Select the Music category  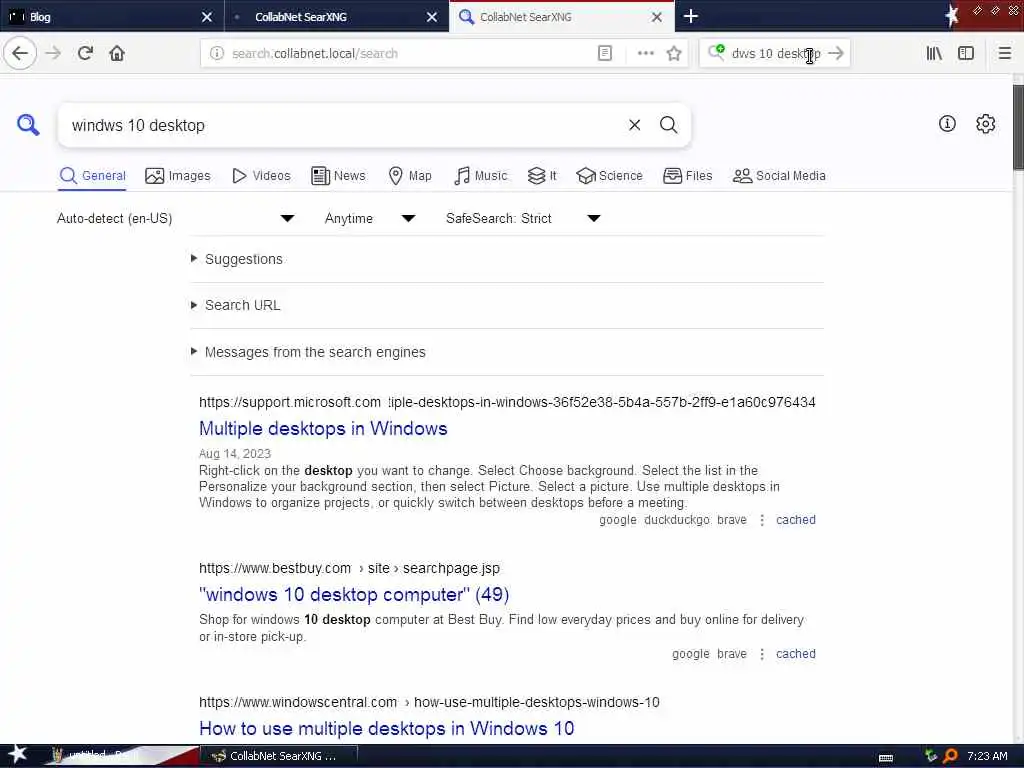coord(481,176)
